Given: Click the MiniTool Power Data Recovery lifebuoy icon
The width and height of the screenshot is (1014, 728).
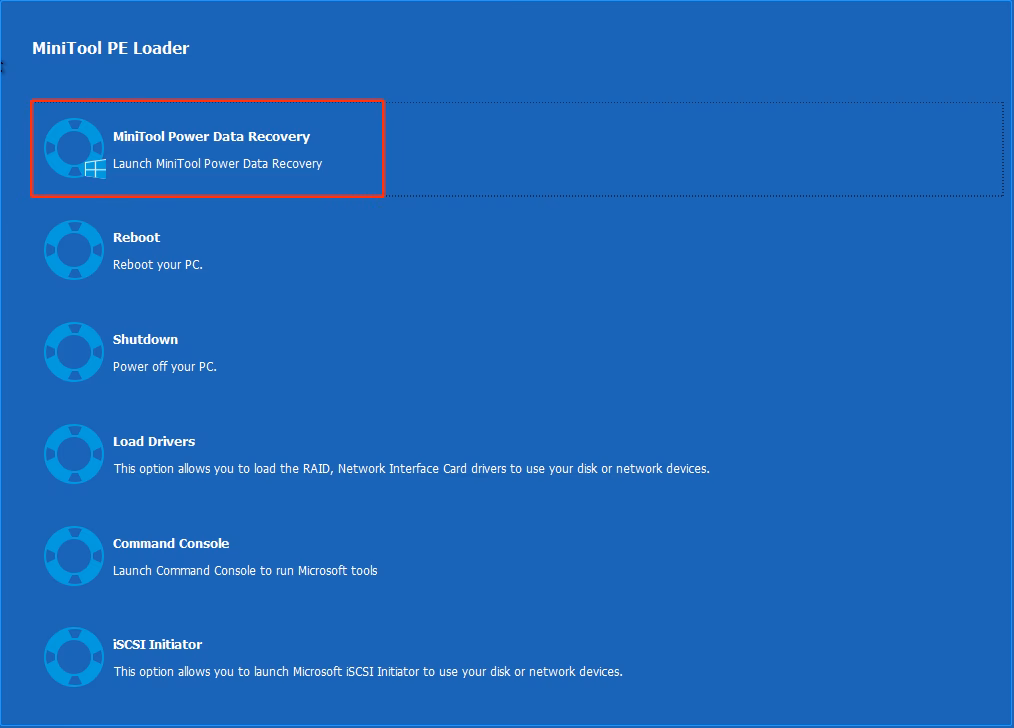Looking at the screenshot, I should [x=74, y=148].
